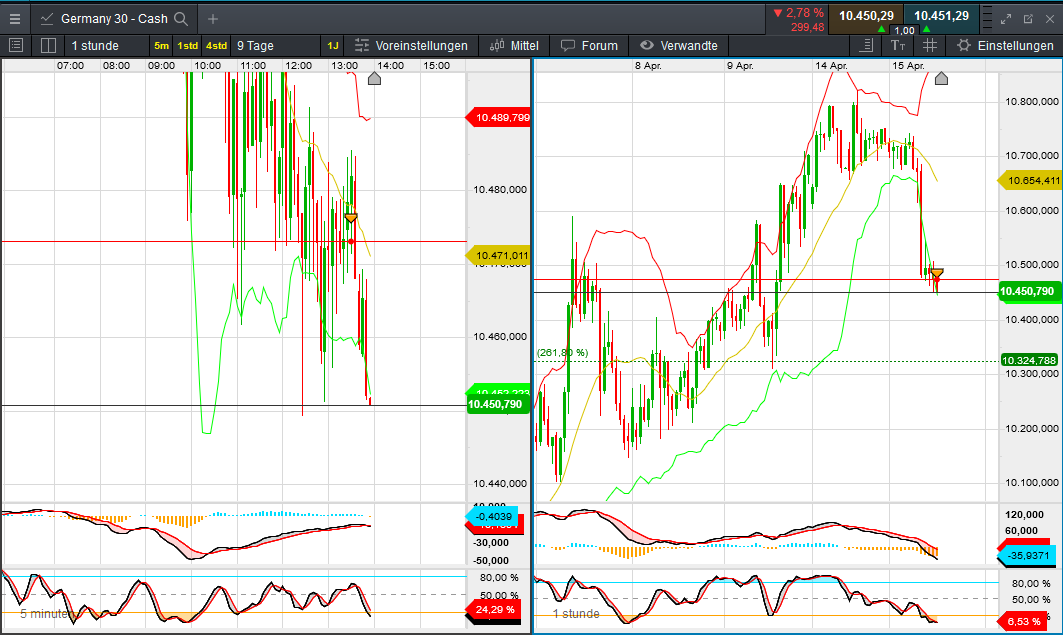
Task: Expand chart to fullscreen
Action: coord(1006,19)
